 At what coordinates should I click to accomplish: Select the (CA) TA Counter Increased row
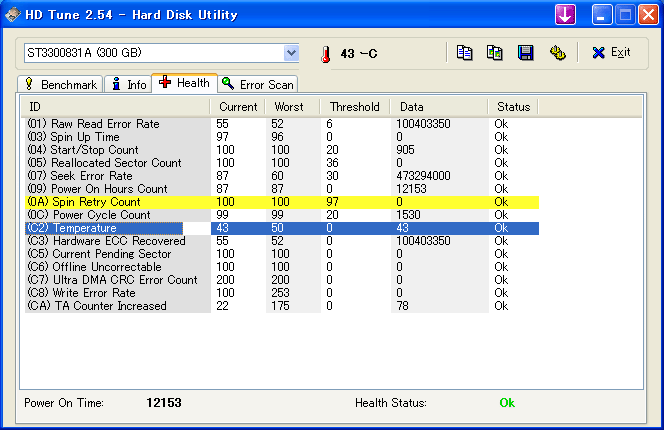282,306
